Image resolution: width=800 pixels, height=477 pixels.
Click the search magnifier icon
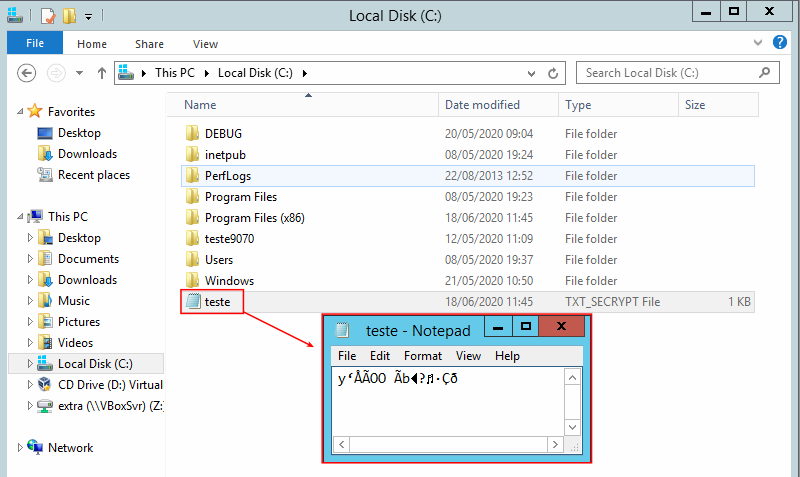[x=765, y=73]
